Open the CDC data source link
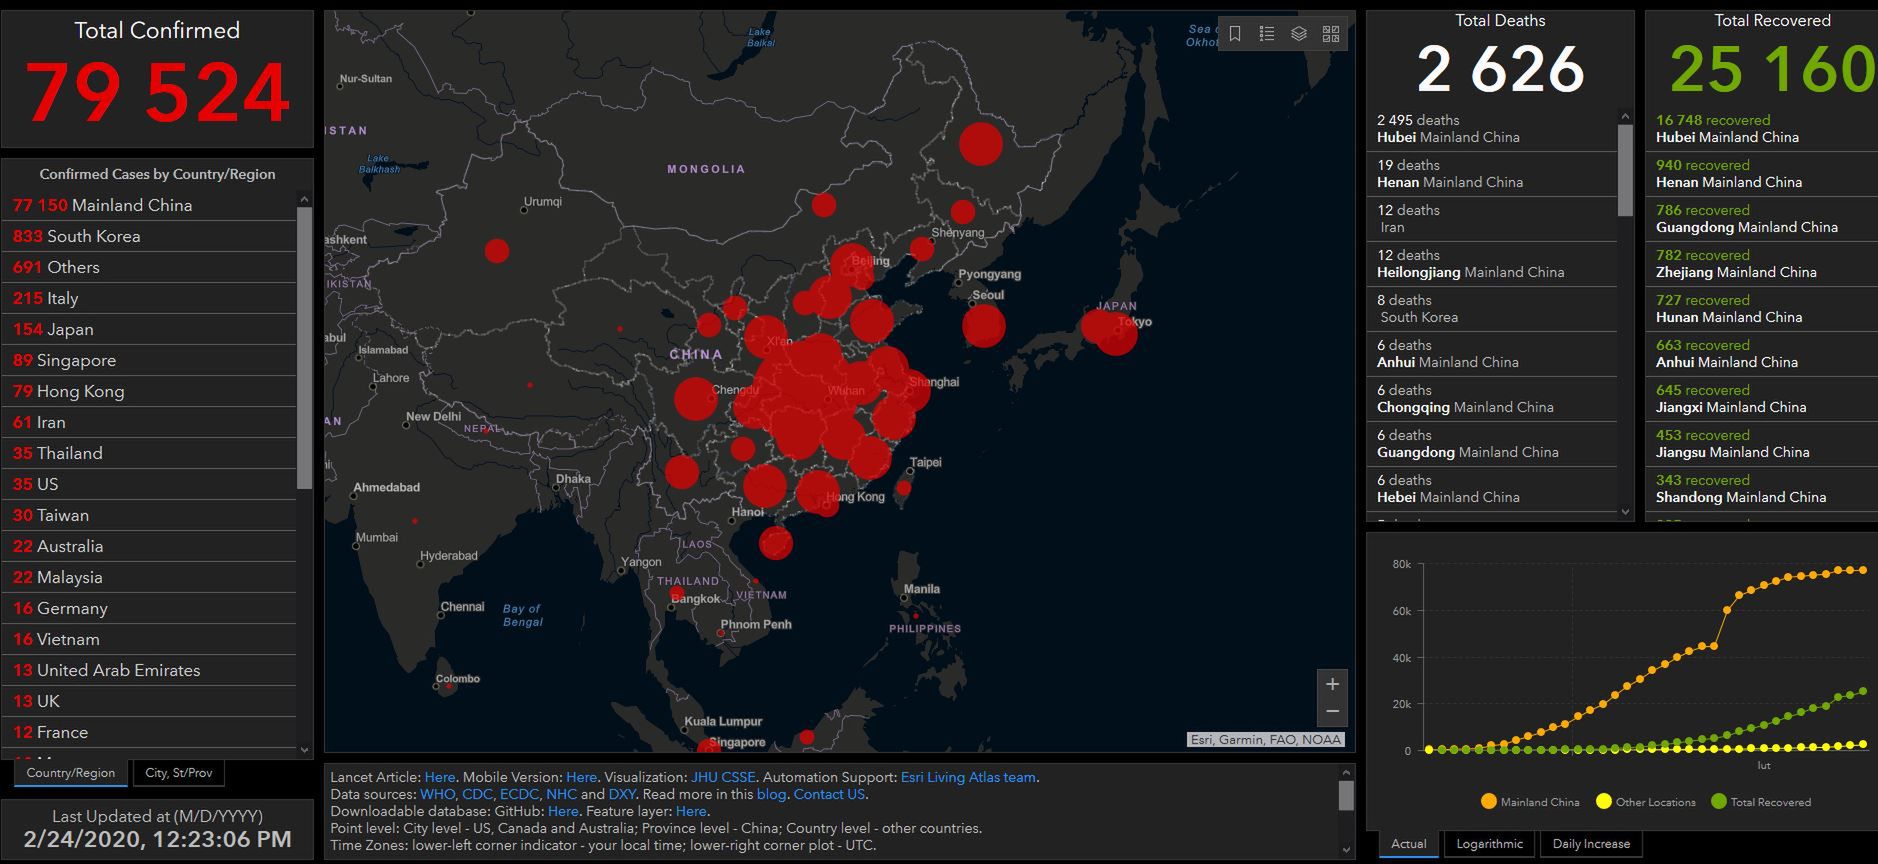Screen dimensions: 1878x864 [477, 794]
